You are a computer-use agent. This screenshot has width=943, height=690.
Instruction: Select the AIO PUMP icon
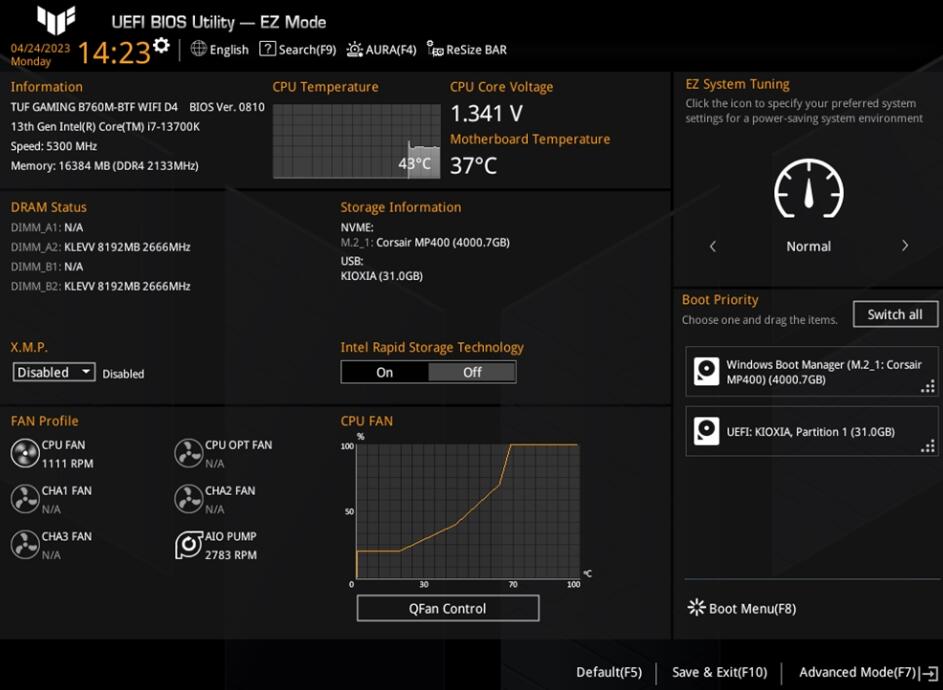coord(187,544)
